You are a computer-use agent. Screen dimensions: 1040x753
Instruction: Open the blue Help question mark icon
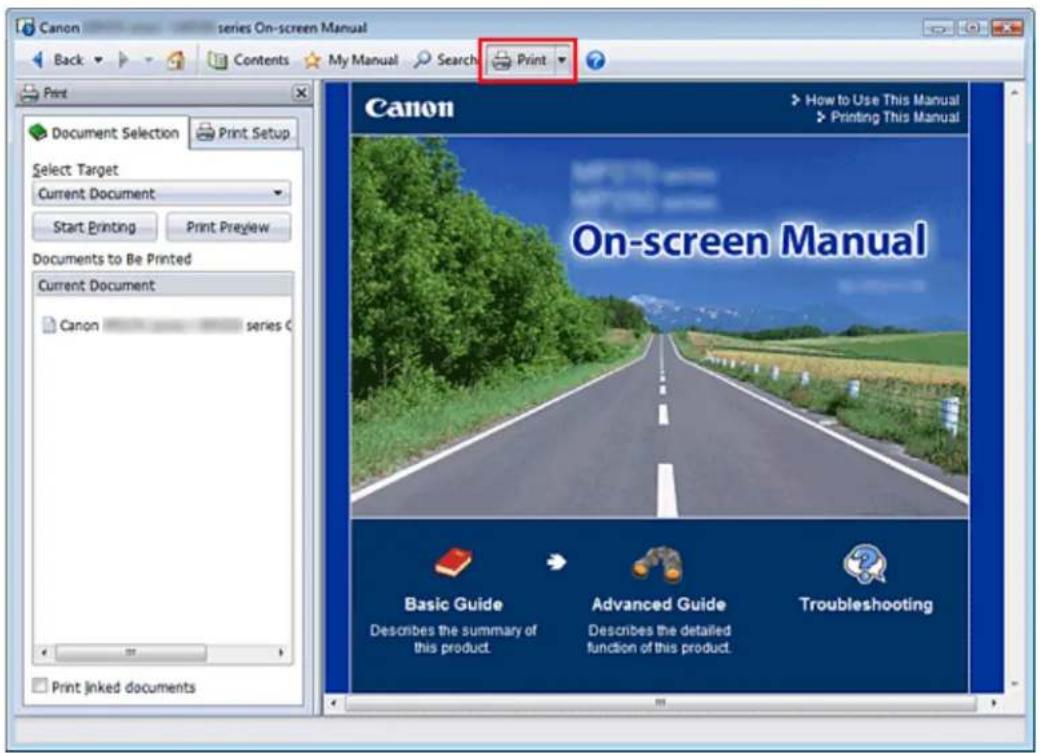coord(596,60)
